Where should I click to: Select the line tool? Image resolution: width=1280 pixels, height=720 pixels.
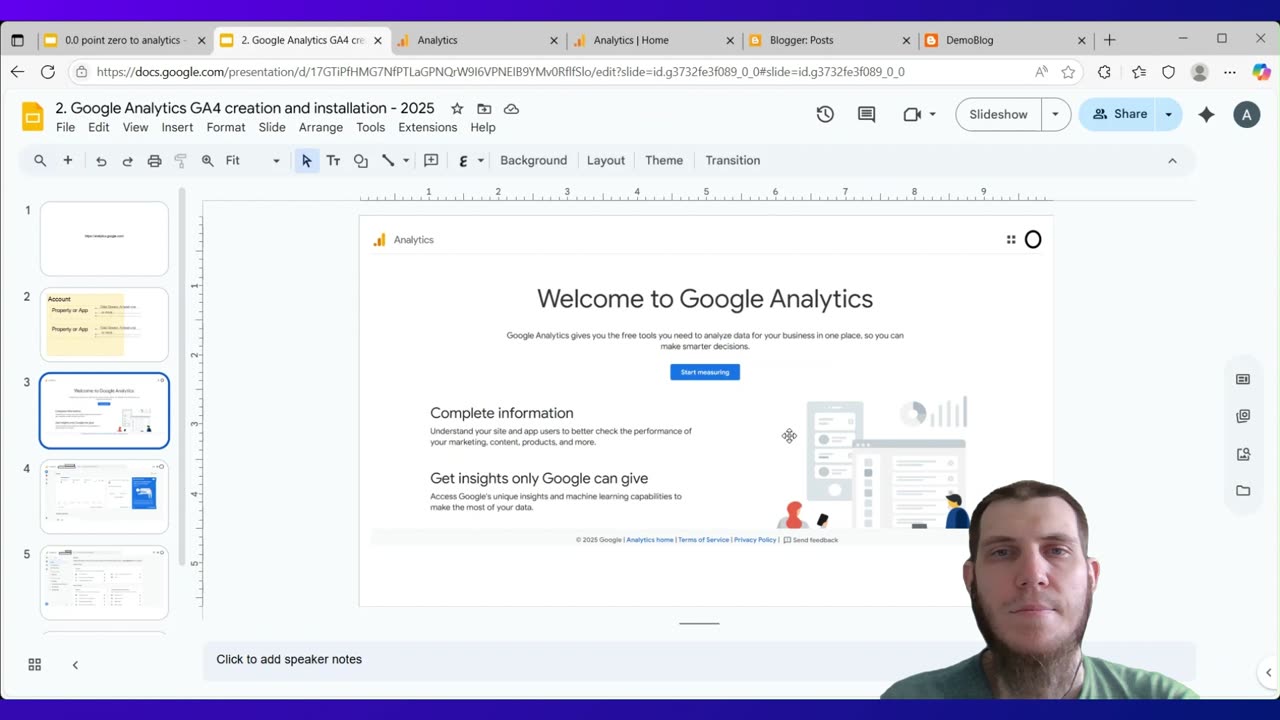(388, 160)
